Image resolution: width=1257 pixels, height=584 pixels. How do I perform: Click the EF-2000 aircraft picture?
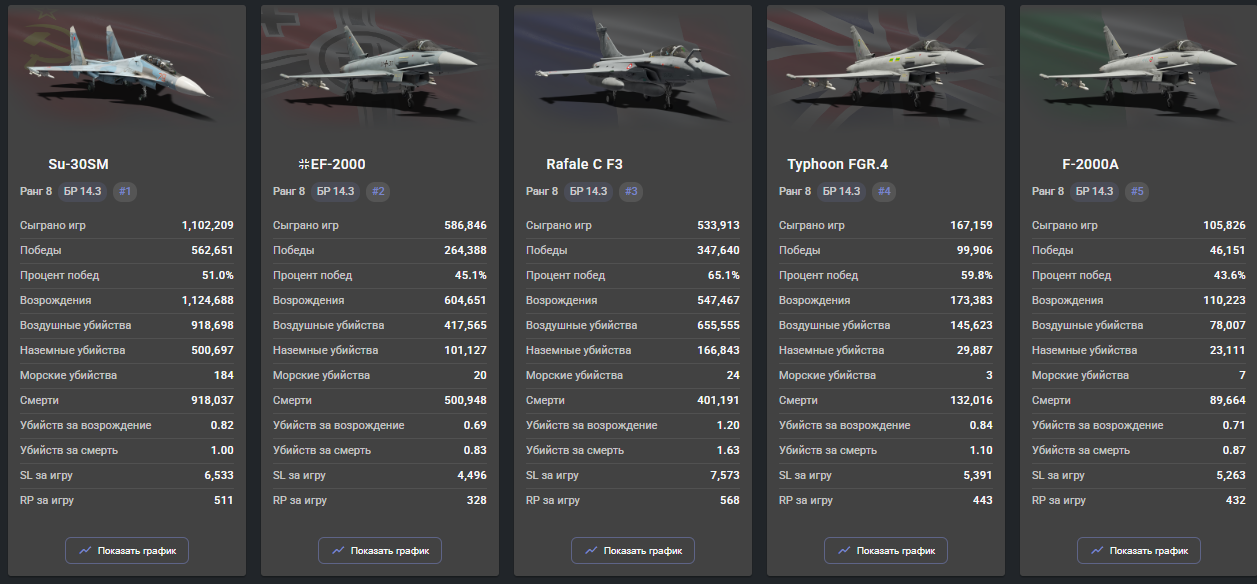[378, 72]
